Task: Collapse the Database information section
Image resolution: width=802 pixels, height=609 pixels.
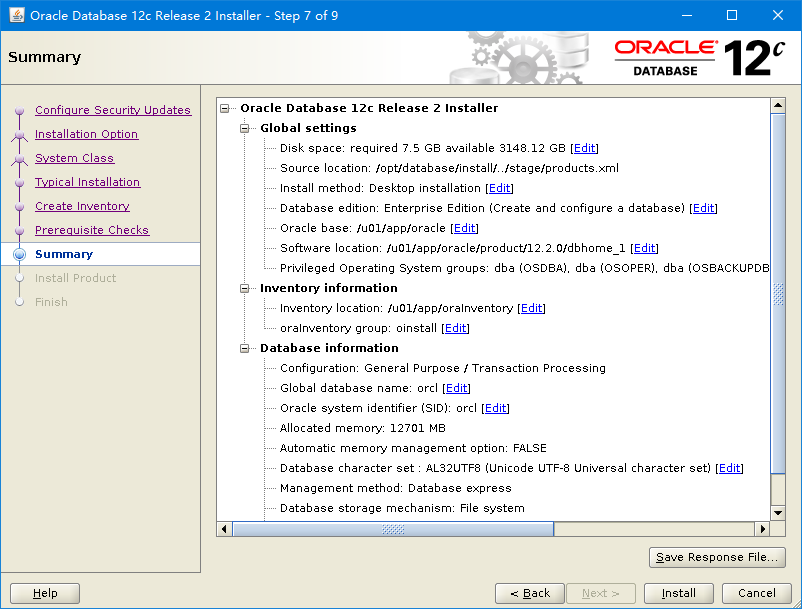Action: pyautogui.click(x=244, y=348)
